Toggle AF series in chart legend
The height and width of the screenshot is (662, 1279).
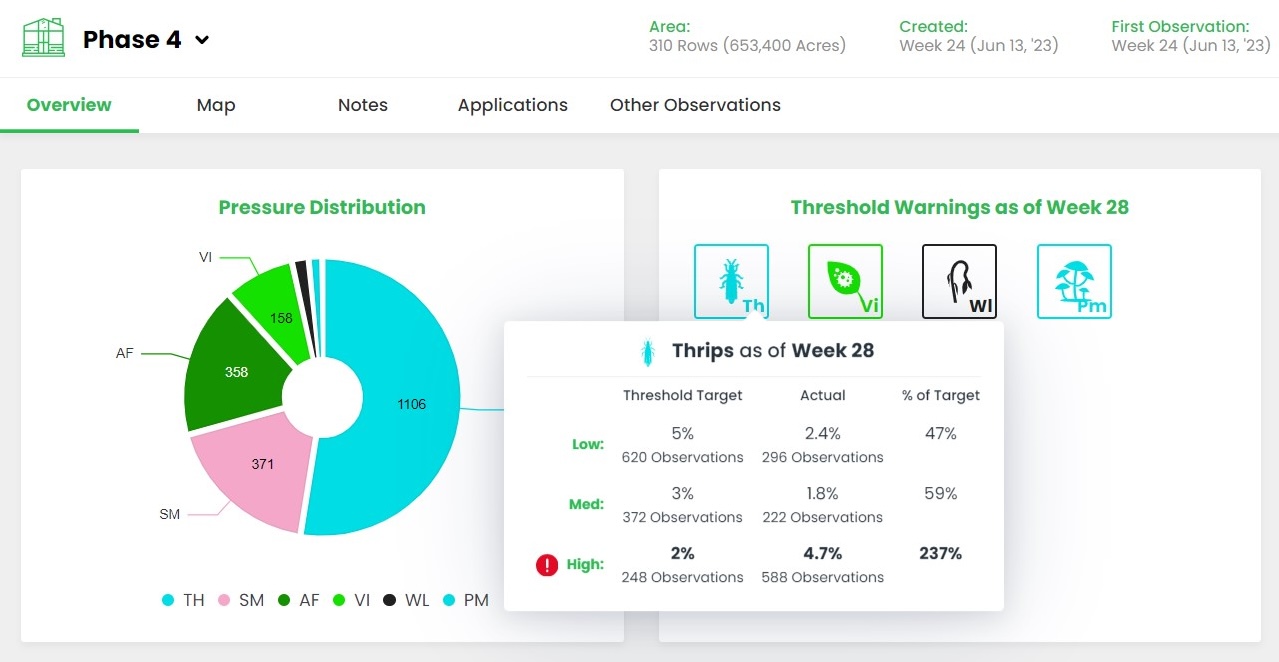click(299, 600)
